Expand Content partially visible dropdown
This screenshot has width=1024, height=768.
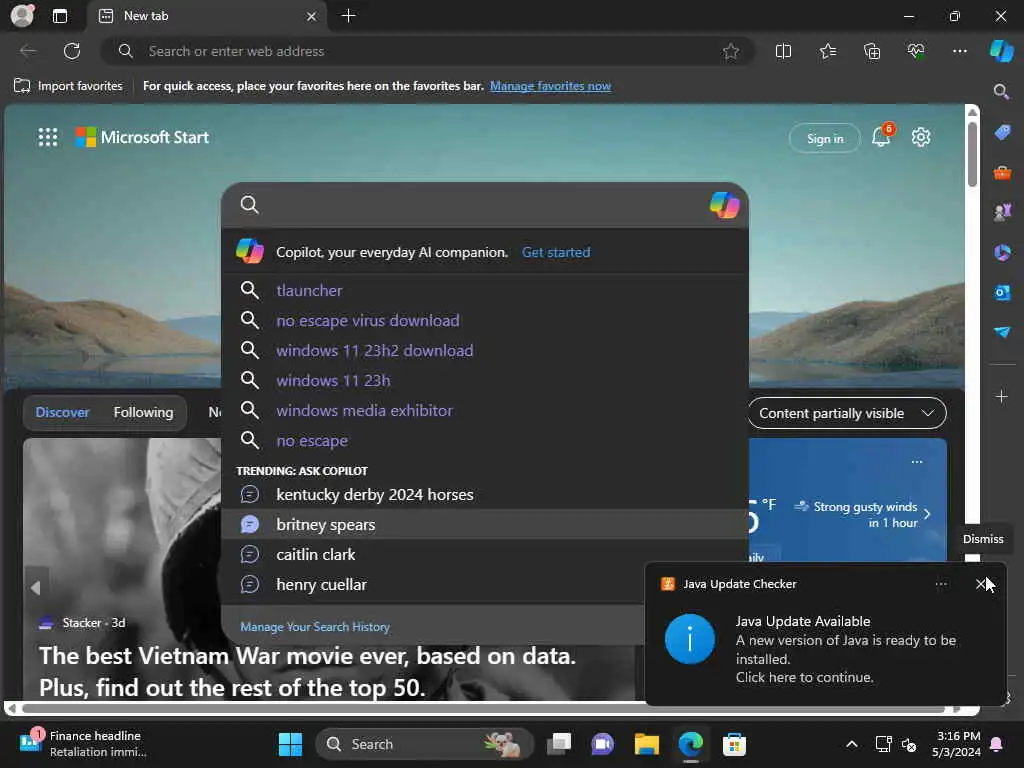(846, 413)
